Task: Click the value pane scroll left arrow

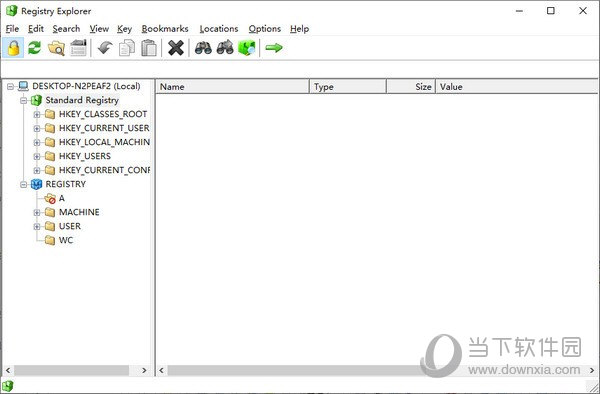Action: tap(162, 370)
